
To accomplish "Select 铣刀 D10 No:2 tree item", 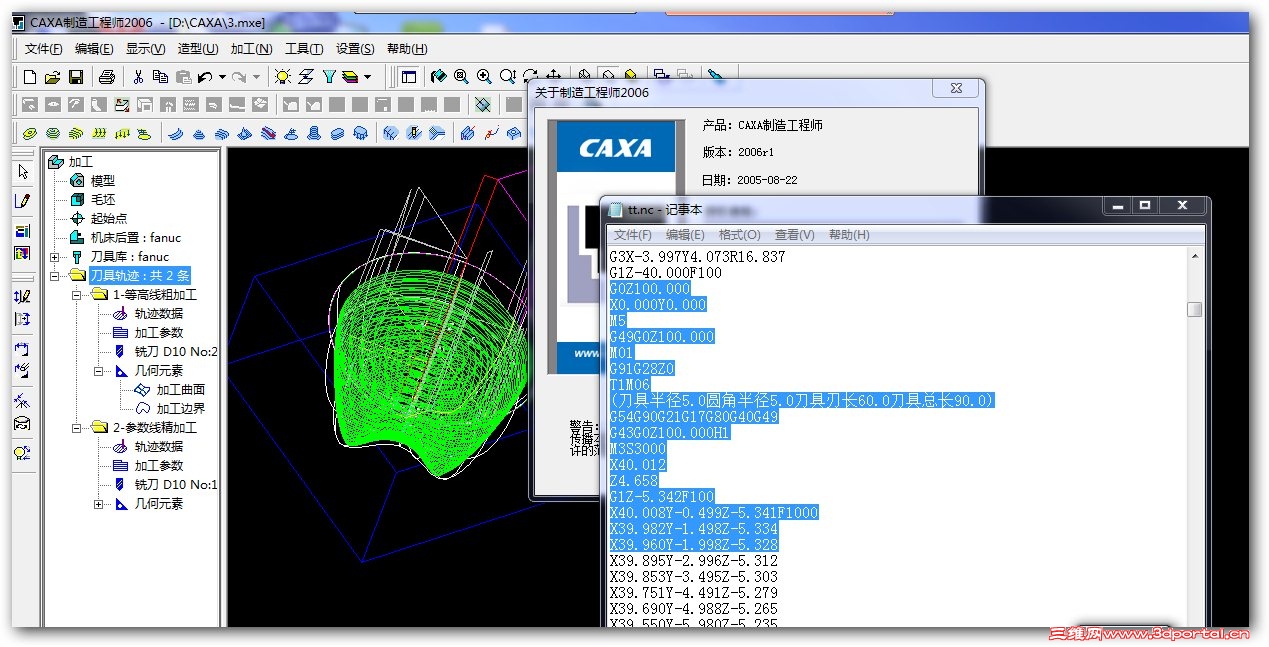I will (x=177, y=352).
